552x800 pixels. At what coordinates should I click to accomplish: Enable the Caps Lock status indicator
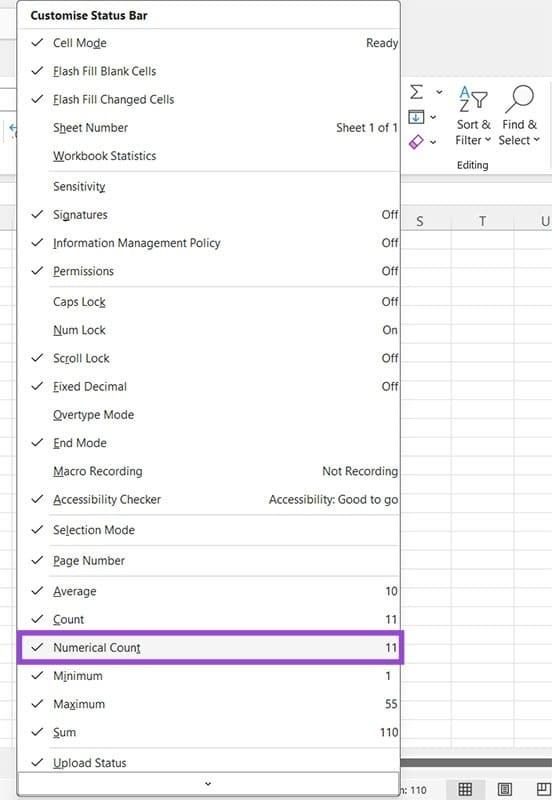click(208, 302)
